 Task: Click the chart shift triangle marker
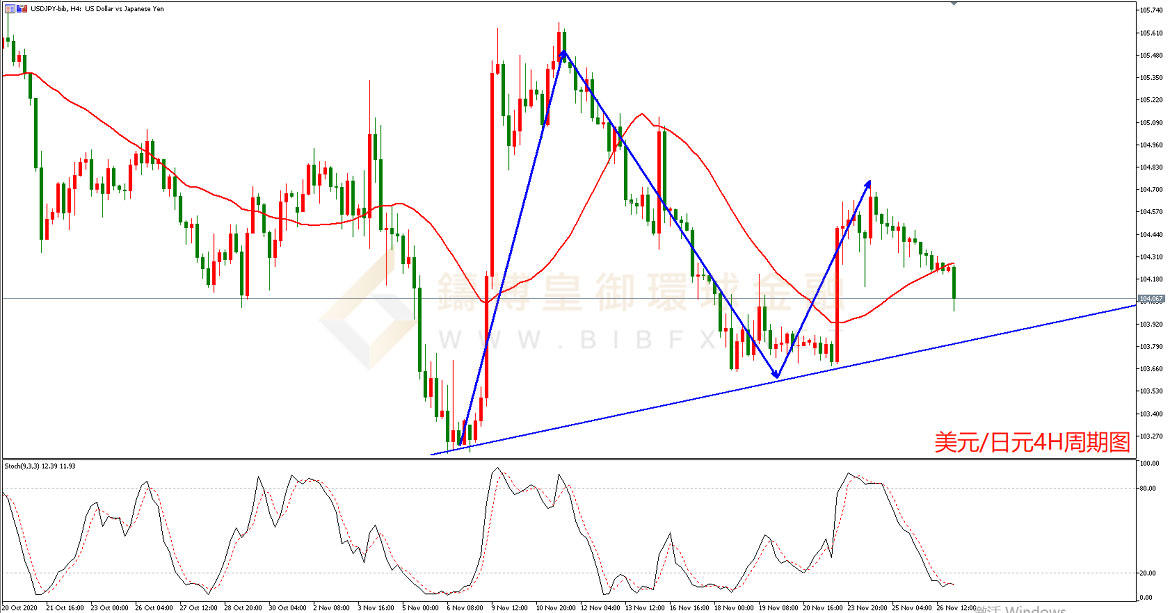click(953, 4)
